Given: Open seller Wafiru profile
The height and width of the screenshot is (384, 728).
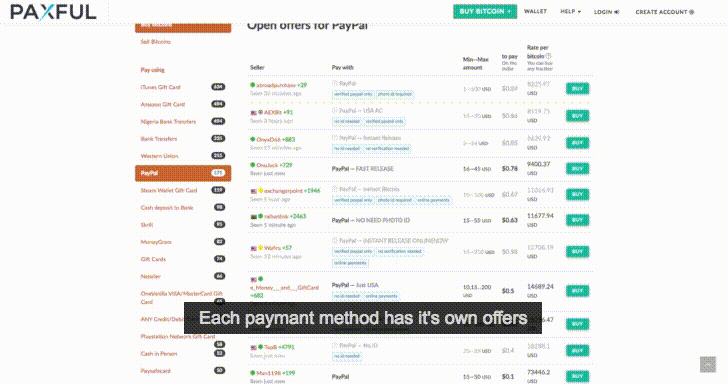Looking at the screenshot, I should 272,248.
